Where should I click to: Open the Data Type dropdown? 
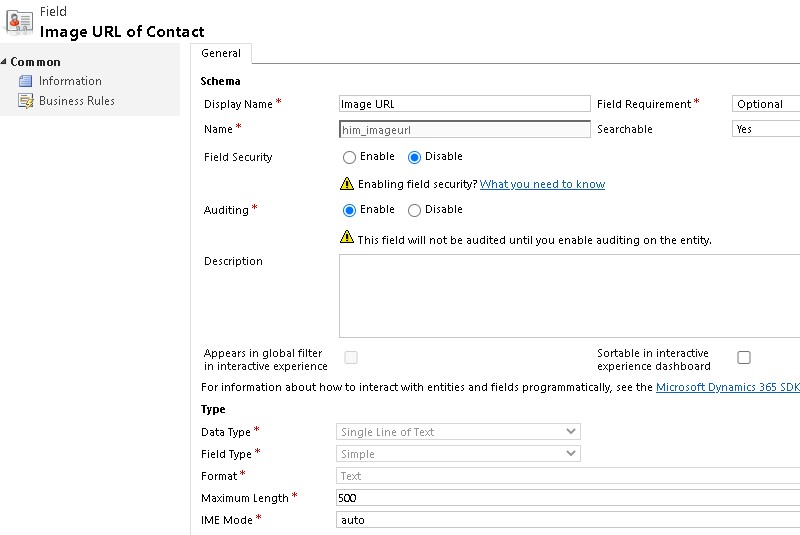coord(458,432)
